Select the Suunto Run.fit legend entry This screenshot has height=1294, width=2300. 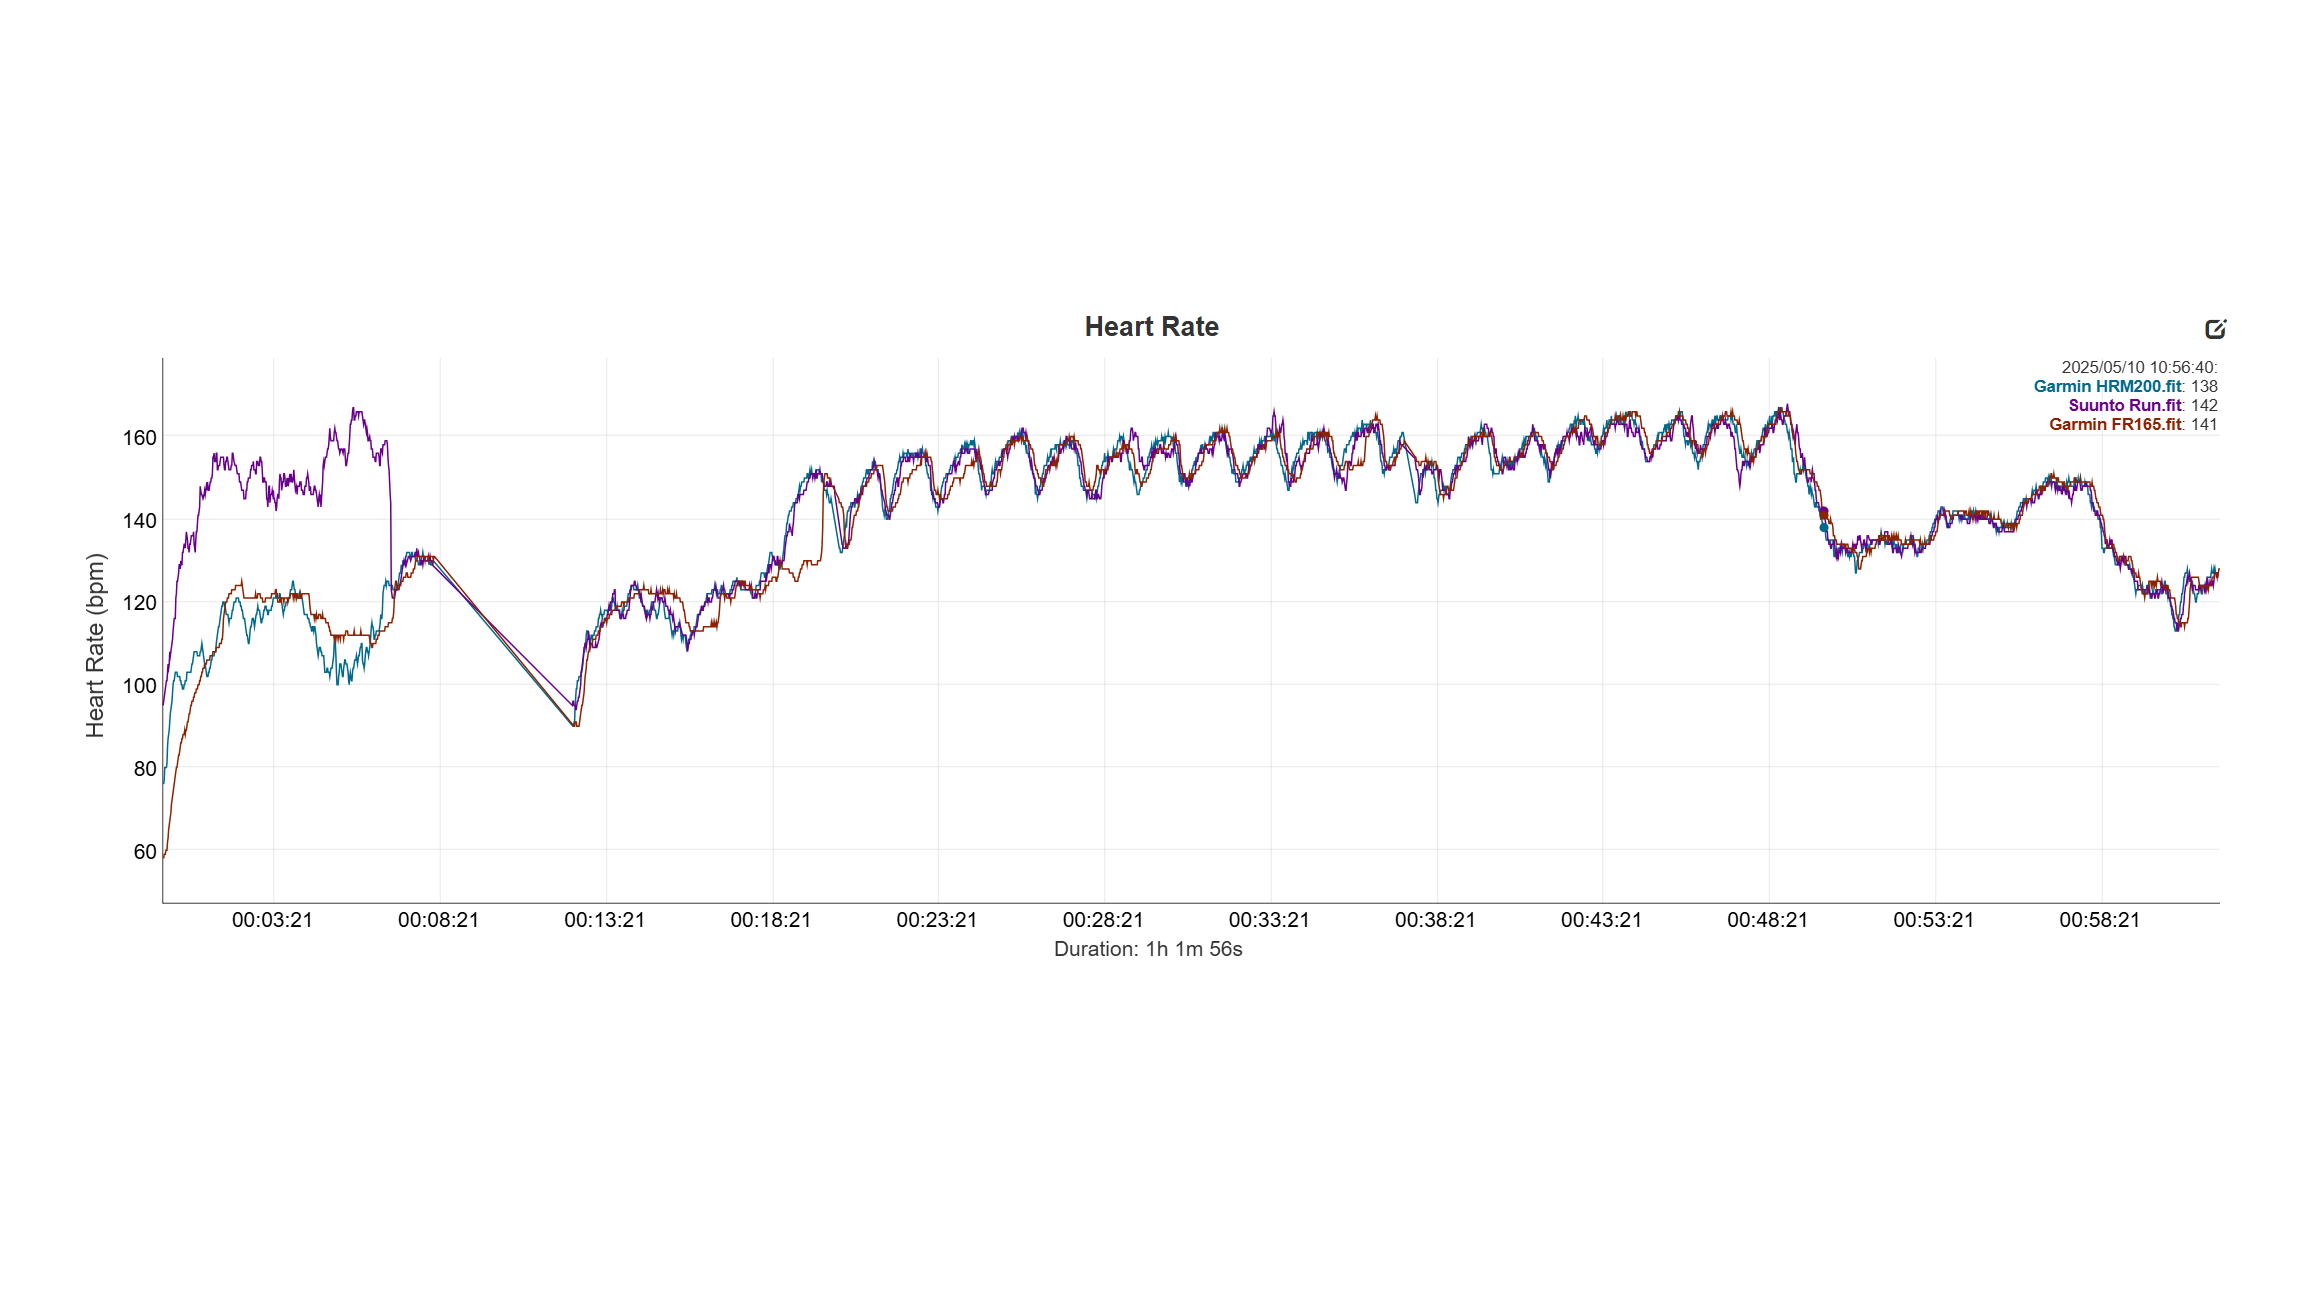tap(2124, 405)
